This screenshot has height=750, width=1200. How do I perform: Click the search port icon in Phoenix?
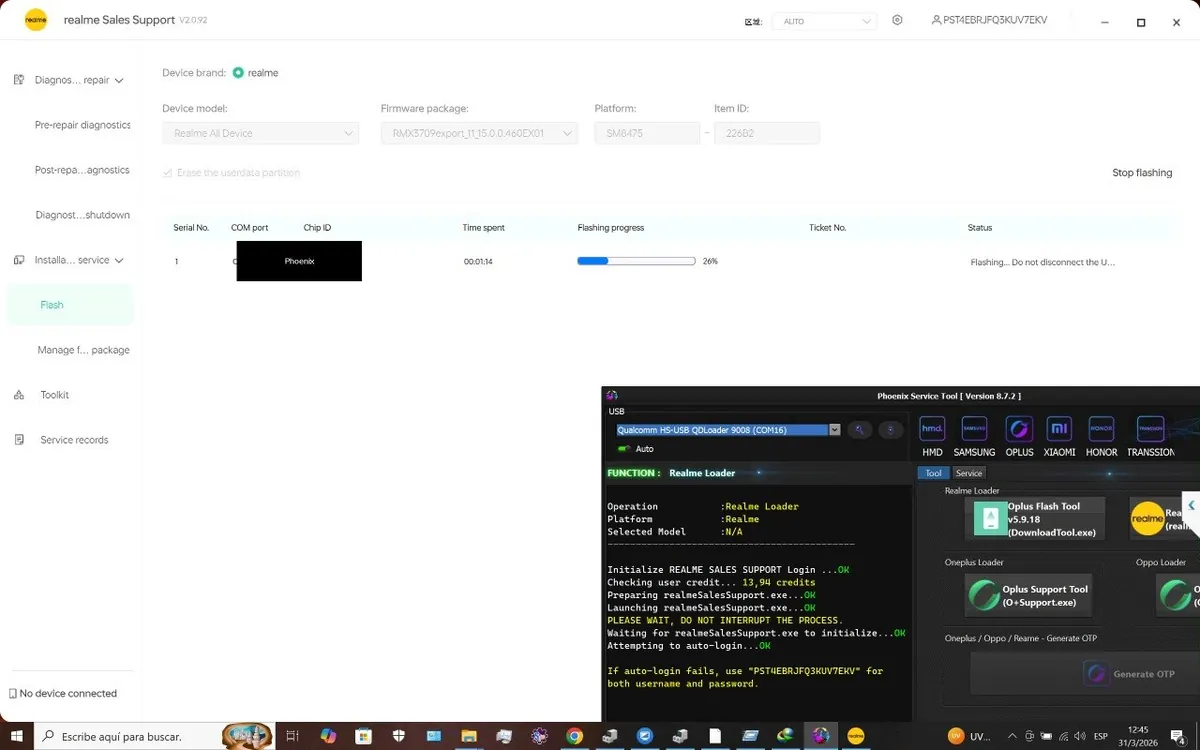(x=860, y=430)
